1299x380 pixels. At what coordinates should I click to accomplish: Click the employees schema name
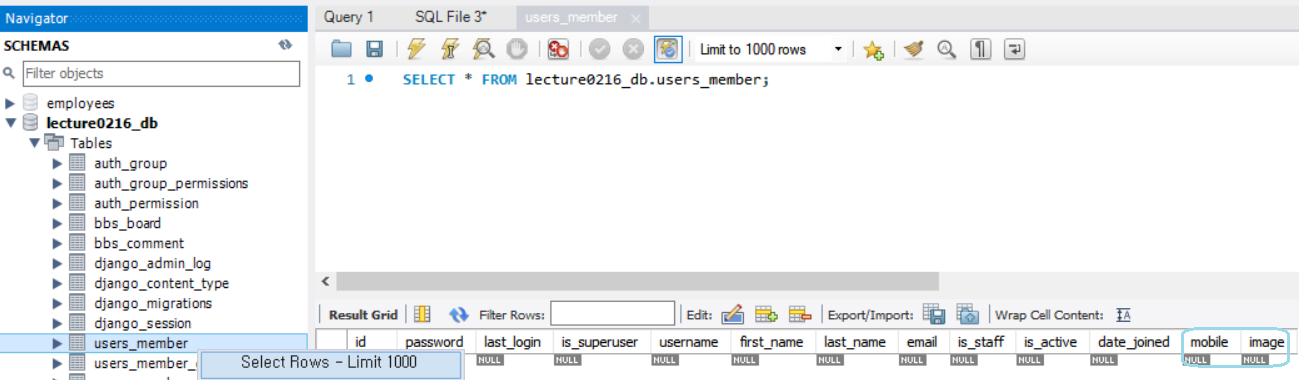(x=80, y=103)
